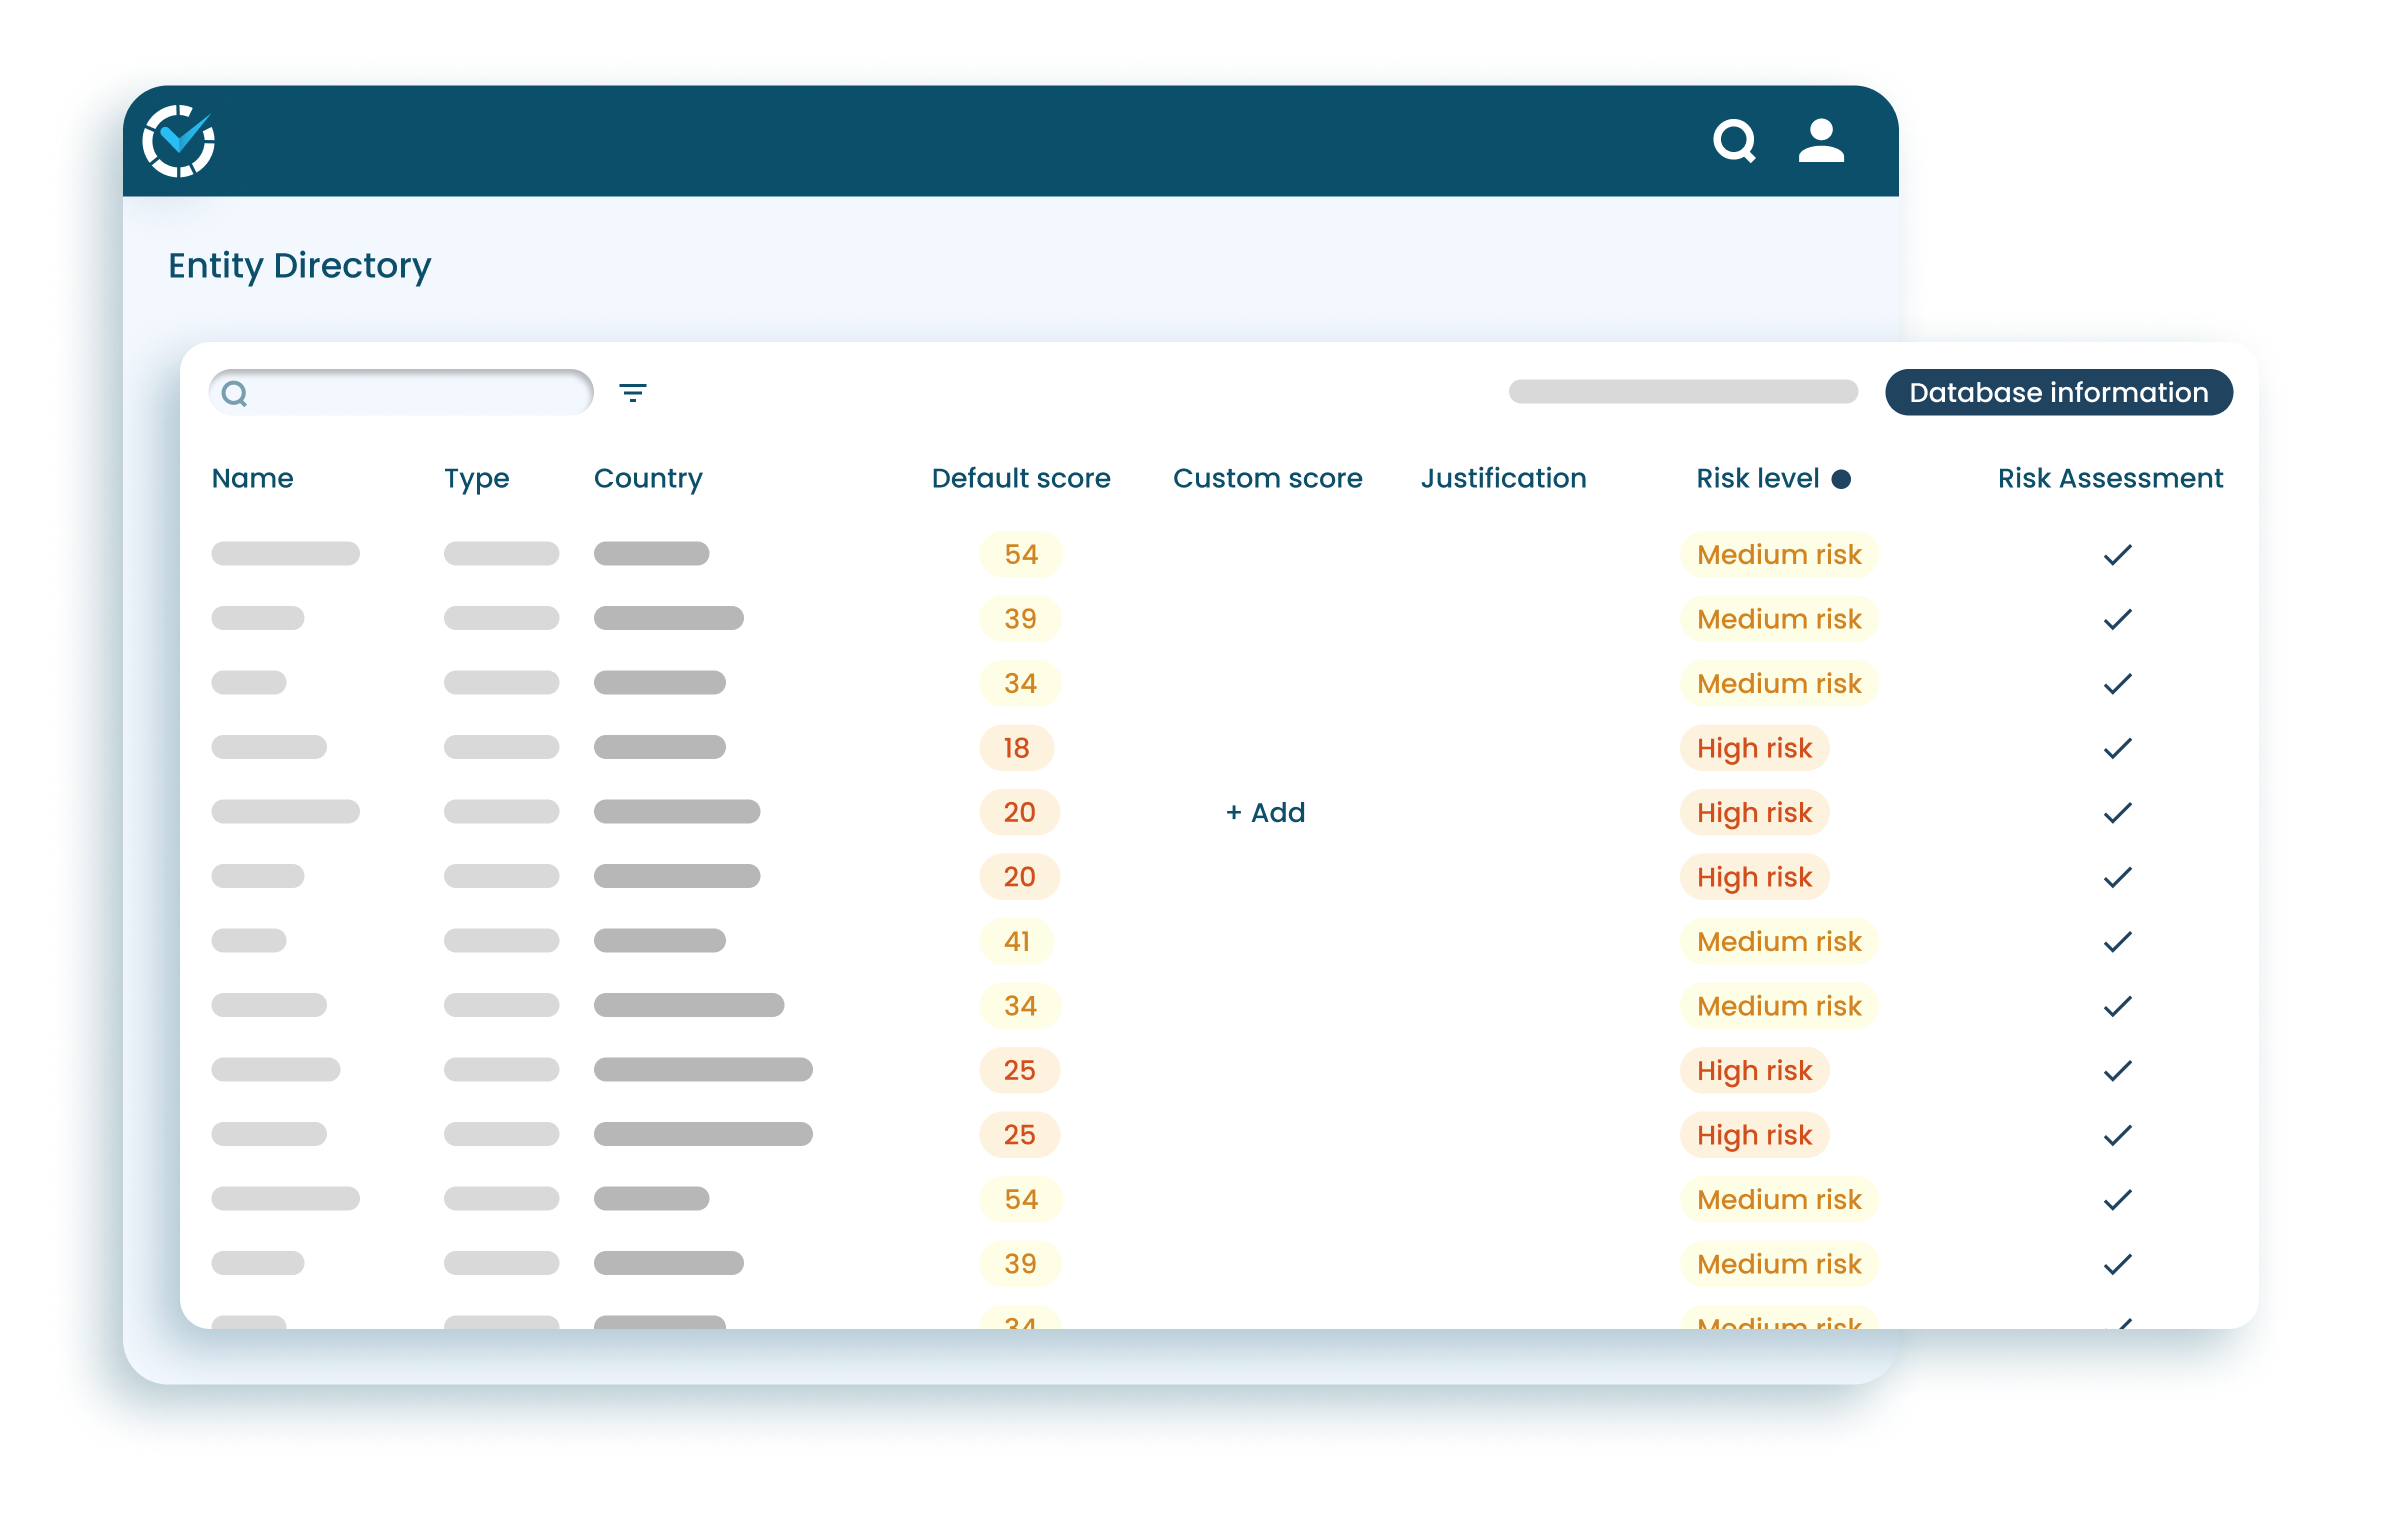
Task: Open the user profile icon
Action: pos(1822,141)
